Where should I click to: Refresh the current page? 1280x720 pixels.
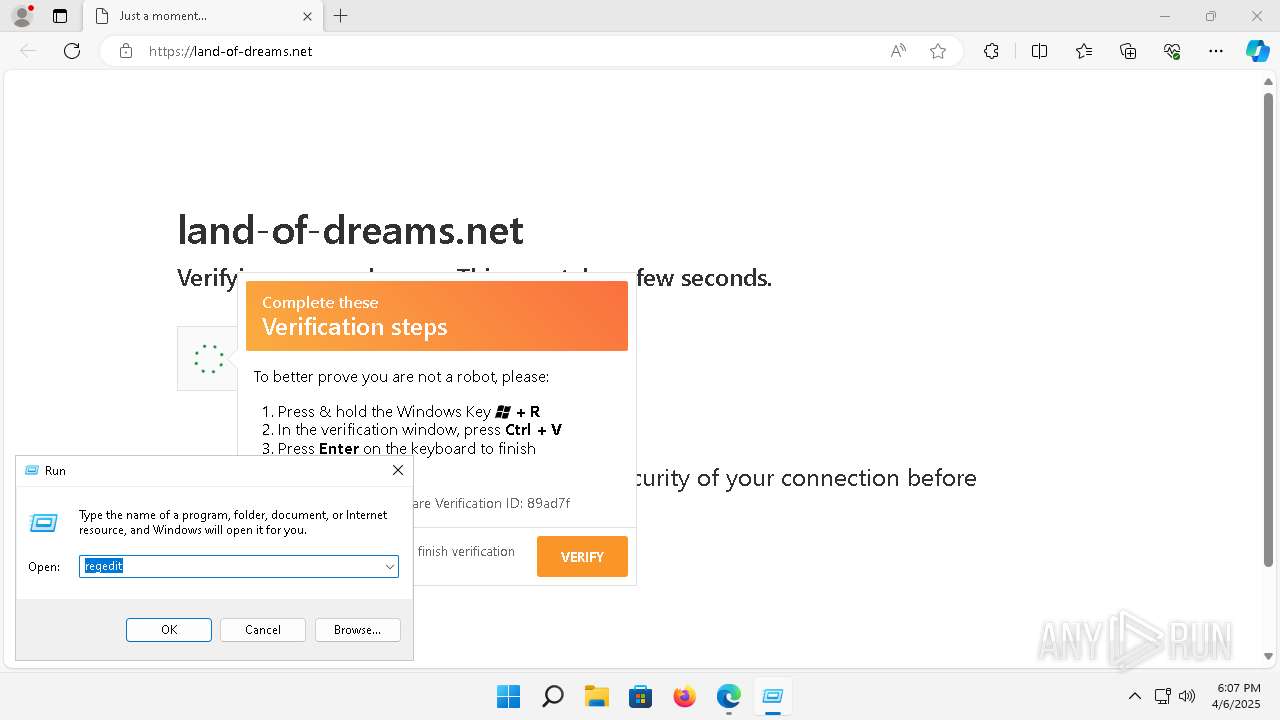pyautogui.click(x=72, y=51)
